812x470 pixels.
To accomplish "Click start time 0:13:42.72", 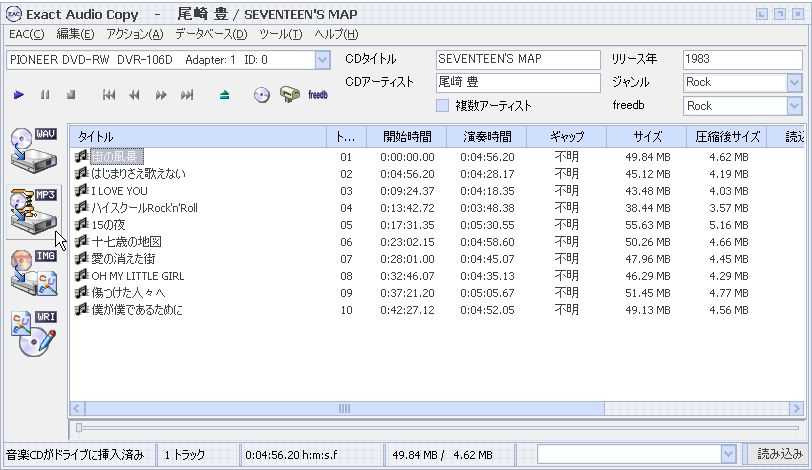I will (407, 208).
